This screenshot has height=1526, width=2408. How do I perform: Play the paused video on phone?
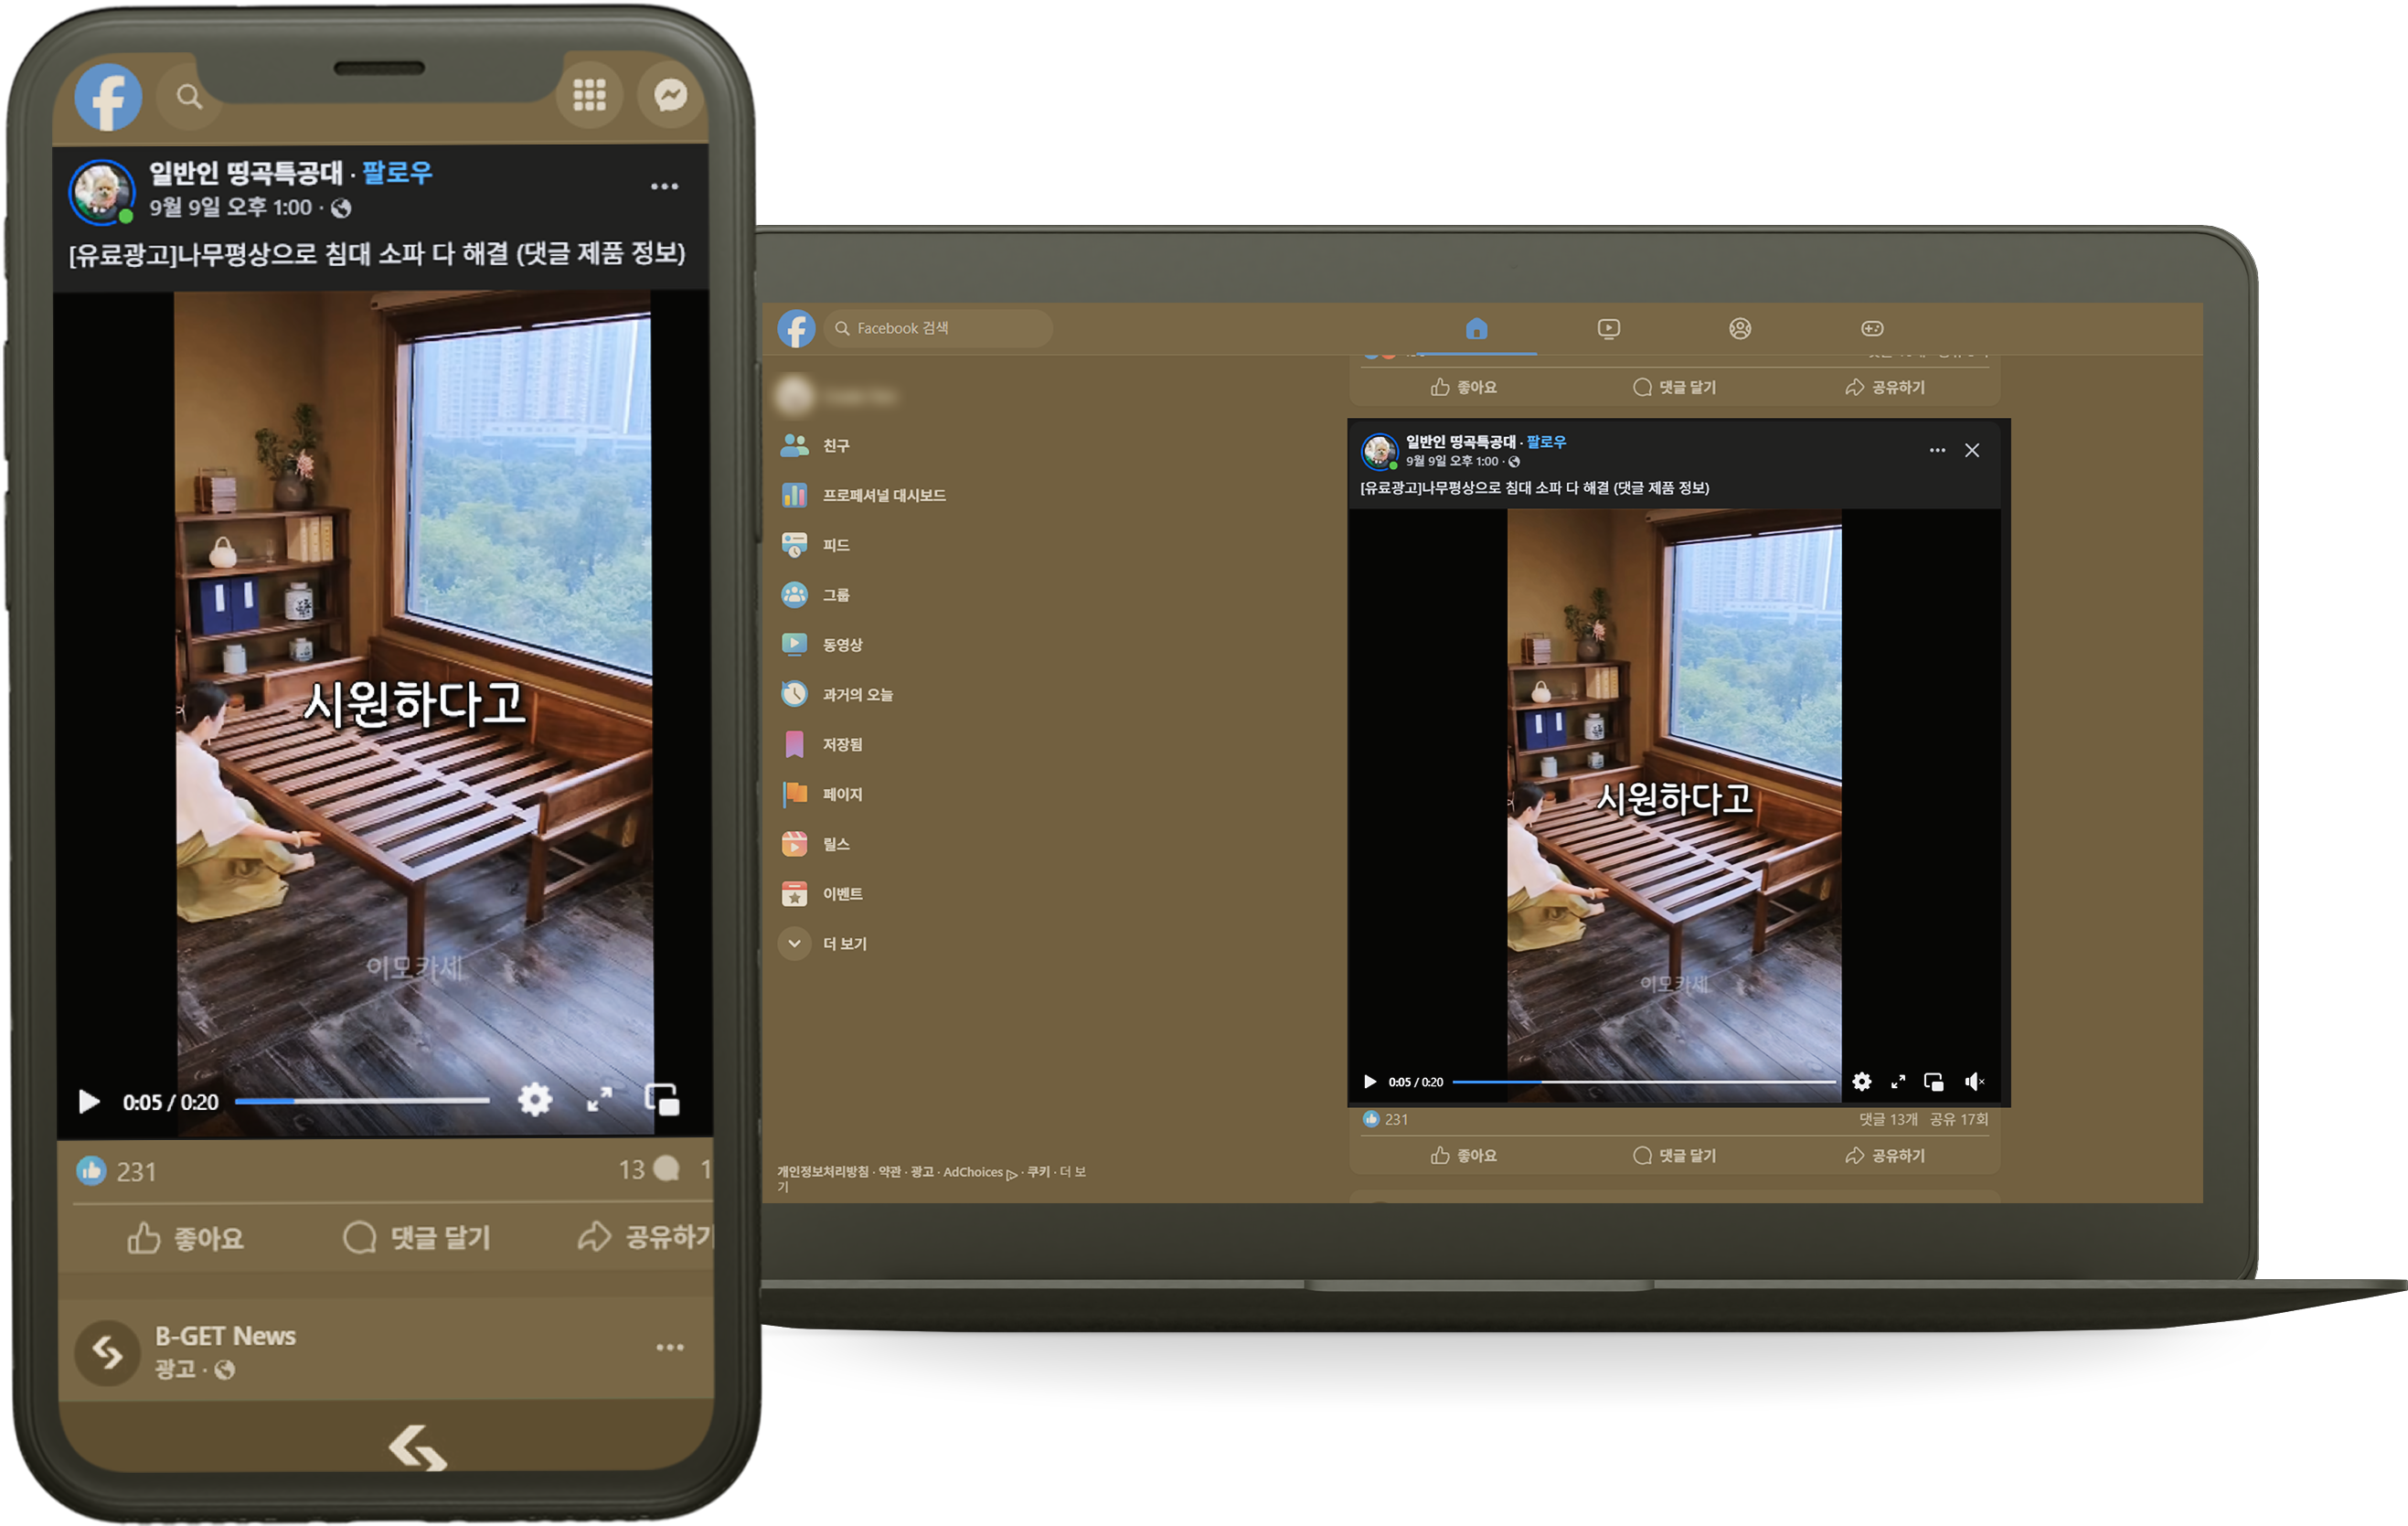(89, 1101)
